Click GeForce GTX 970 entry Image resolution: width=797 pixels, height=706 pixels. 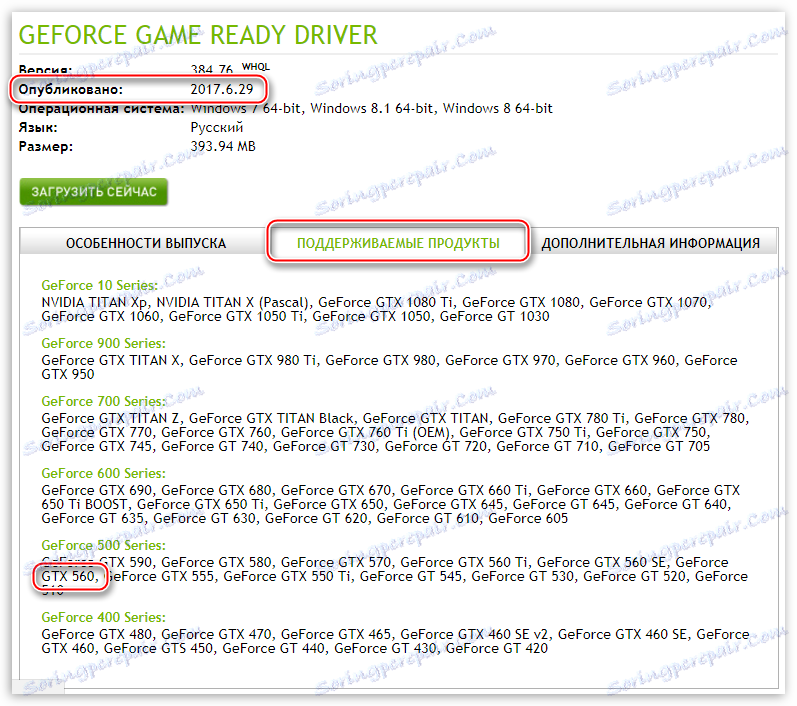501,360
